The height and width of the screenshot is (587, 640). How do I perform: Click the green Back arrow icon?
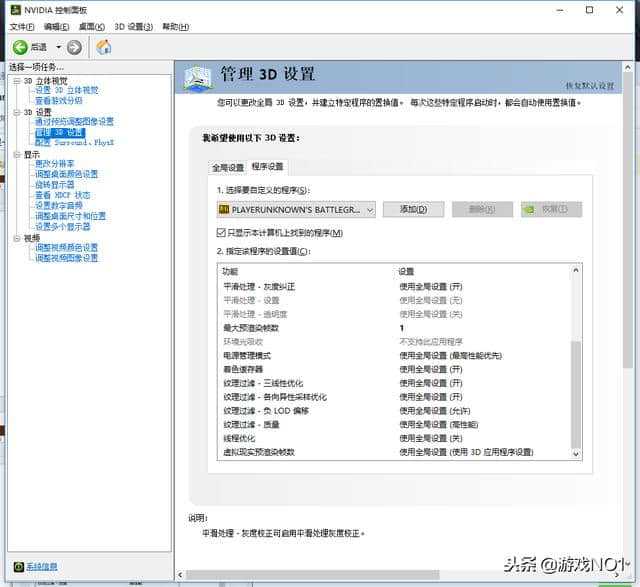pyautogui.click(x=20, y=47)
